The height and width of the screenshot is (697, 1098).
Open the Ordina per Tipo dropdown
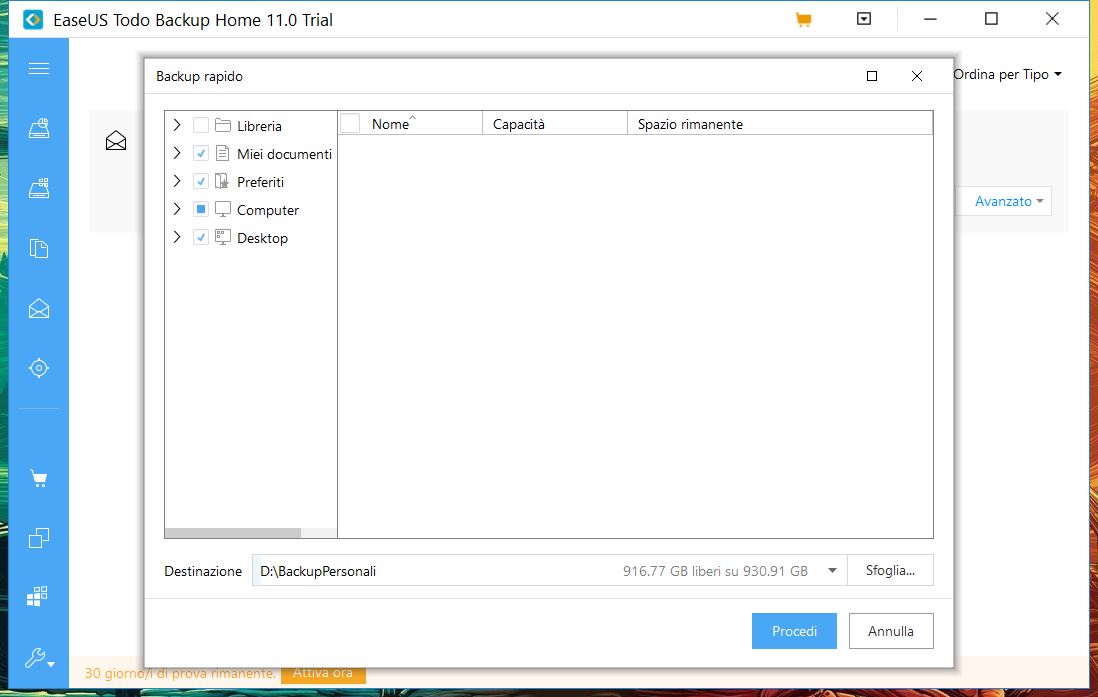(1007, 74)
